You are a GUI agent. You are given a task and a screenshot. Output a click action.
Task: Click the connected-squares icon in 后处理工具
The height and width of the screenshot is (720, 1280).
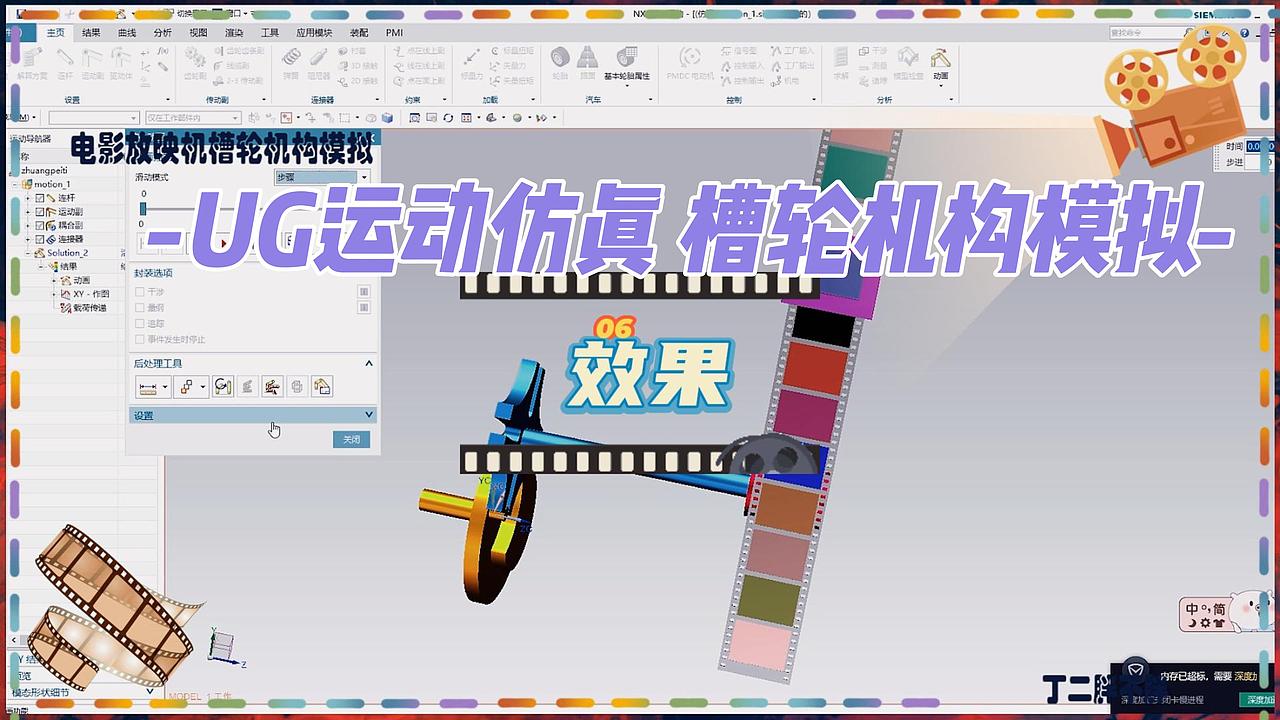[185, 387]
